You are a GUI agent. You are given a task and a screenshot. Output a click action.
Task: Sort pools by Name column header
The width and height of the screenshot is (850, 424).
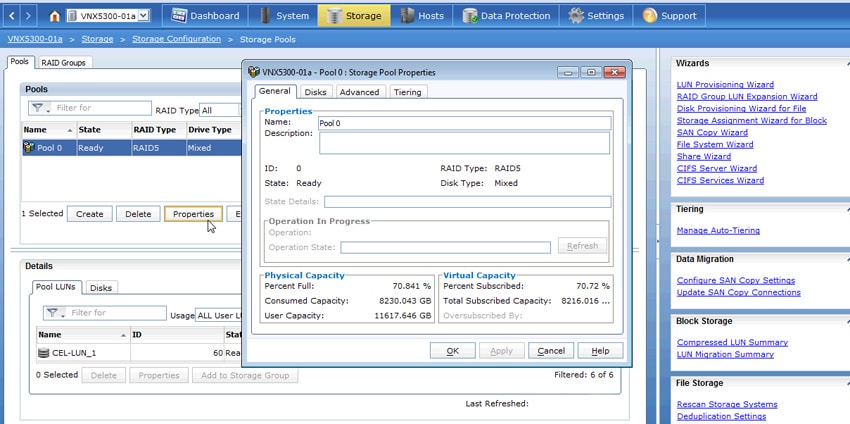point(49,130)
